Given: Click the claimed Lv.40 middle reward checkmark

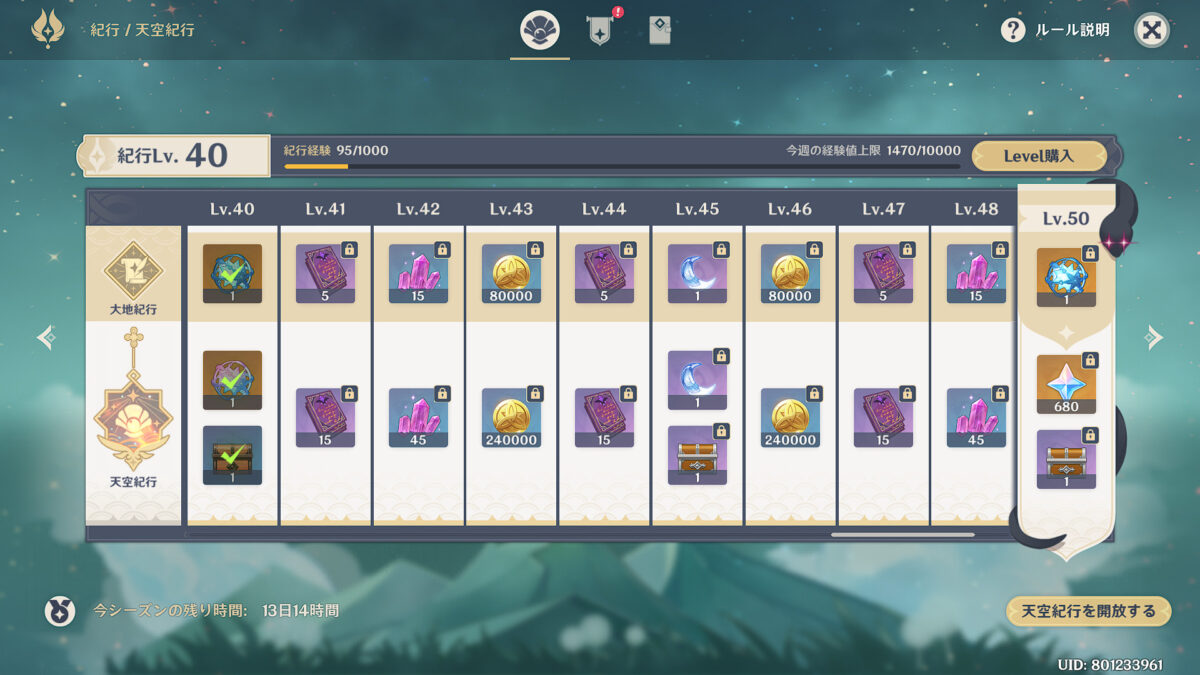Looking at the screenshot, I should tap(233, 380).
